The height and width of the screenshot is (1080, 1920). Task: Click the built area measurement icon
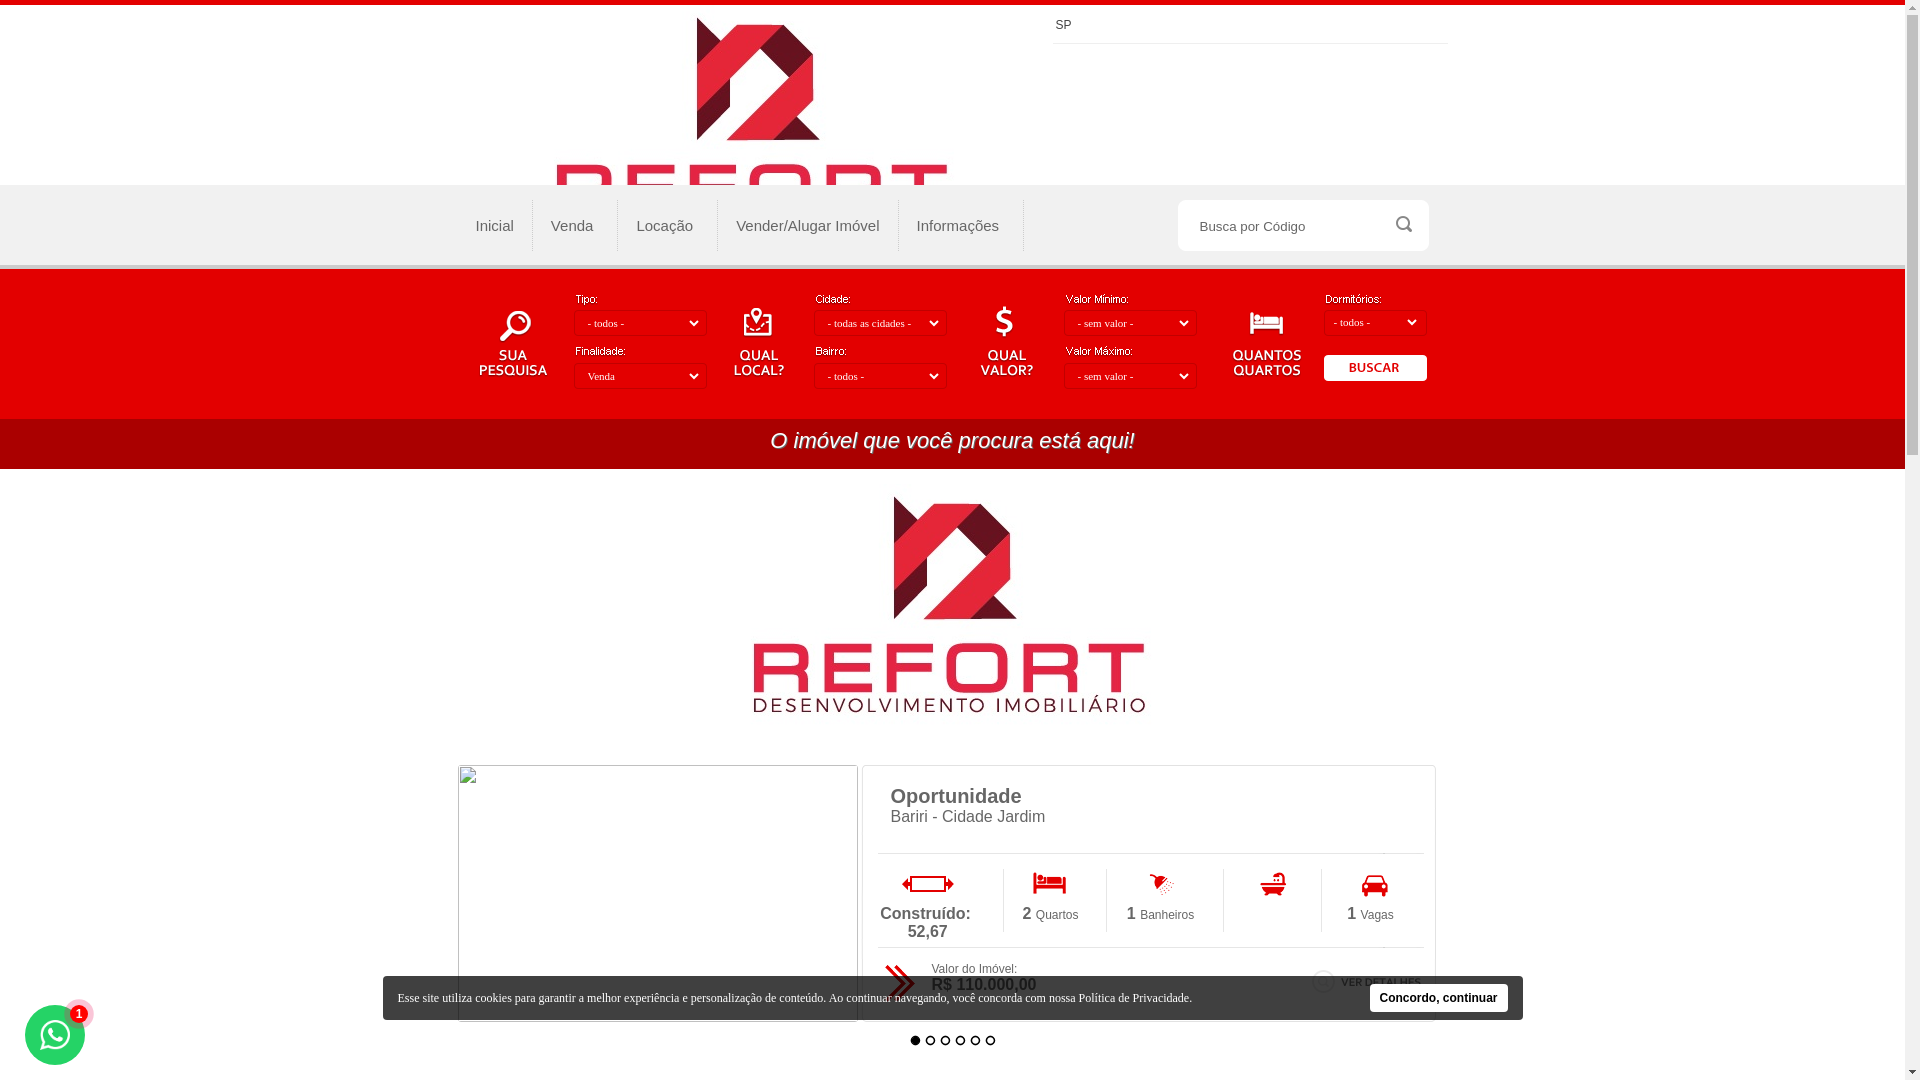928,884
